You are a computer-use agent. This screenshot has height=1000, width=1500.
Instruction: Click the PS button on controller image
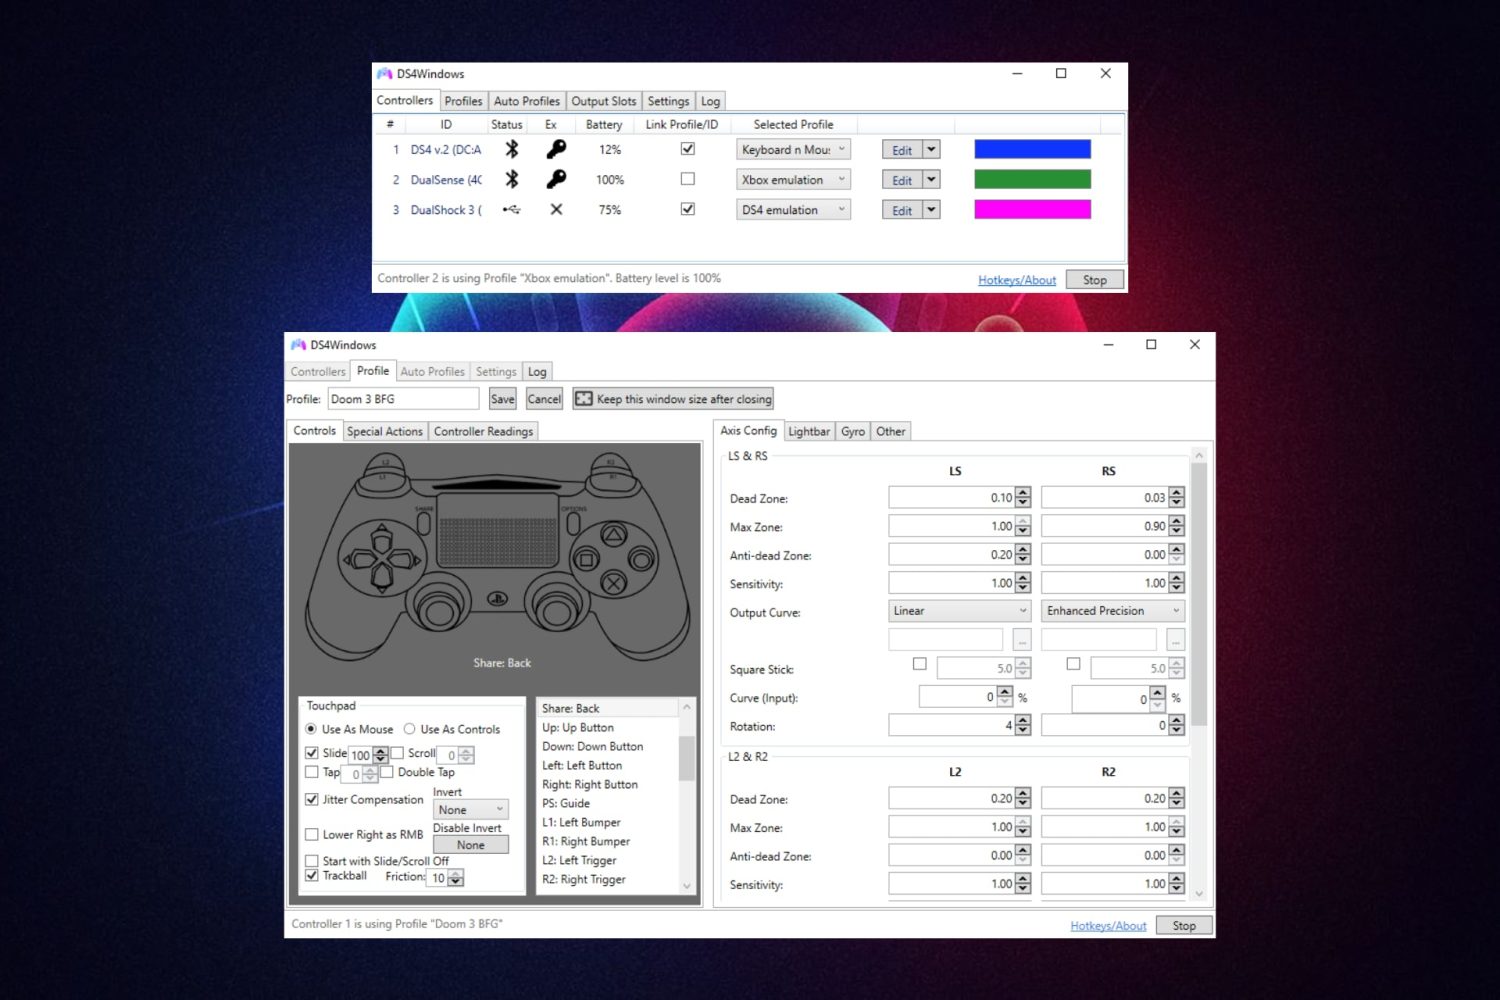pos(497,598)
